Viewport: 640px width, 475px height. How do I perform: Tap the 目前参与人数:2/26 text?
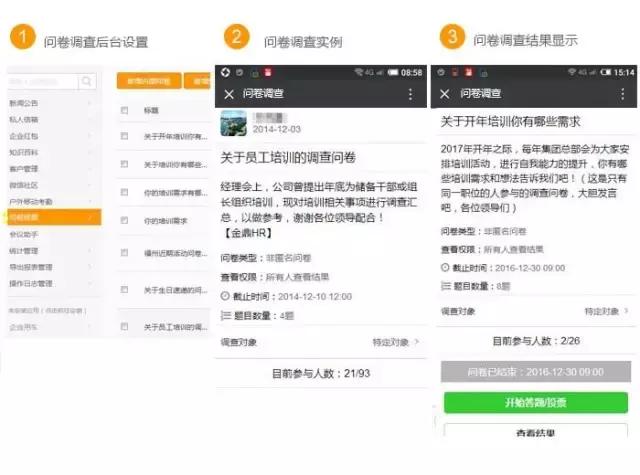tap(536, 341)
